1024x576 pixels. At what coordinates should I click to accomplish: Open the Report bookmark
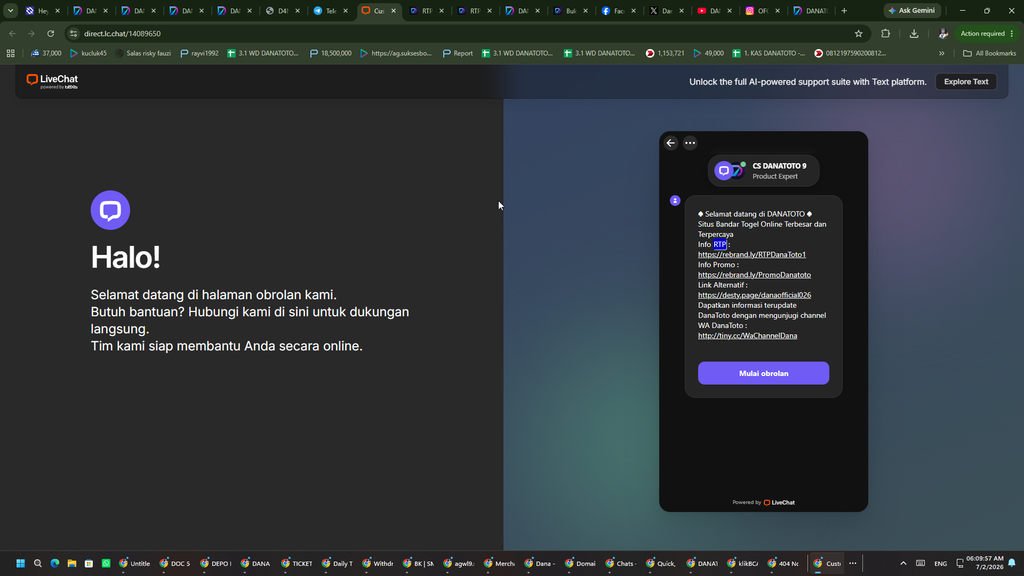tap(457, 53)
